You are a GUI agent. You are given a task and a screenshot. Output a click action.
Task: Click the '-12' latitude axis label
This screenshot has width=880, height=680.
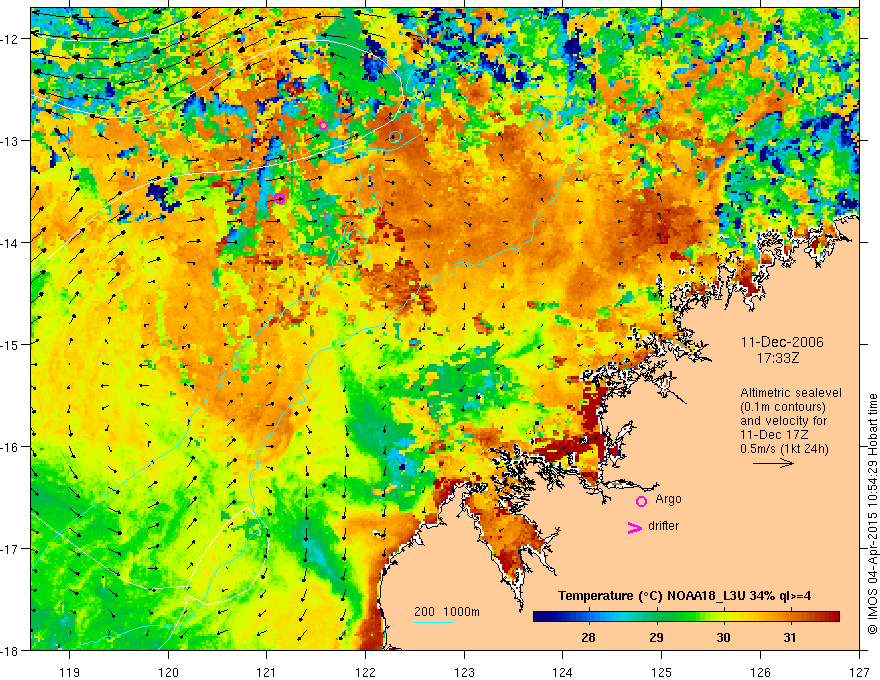pyautogui.click(x=11, y=39)
